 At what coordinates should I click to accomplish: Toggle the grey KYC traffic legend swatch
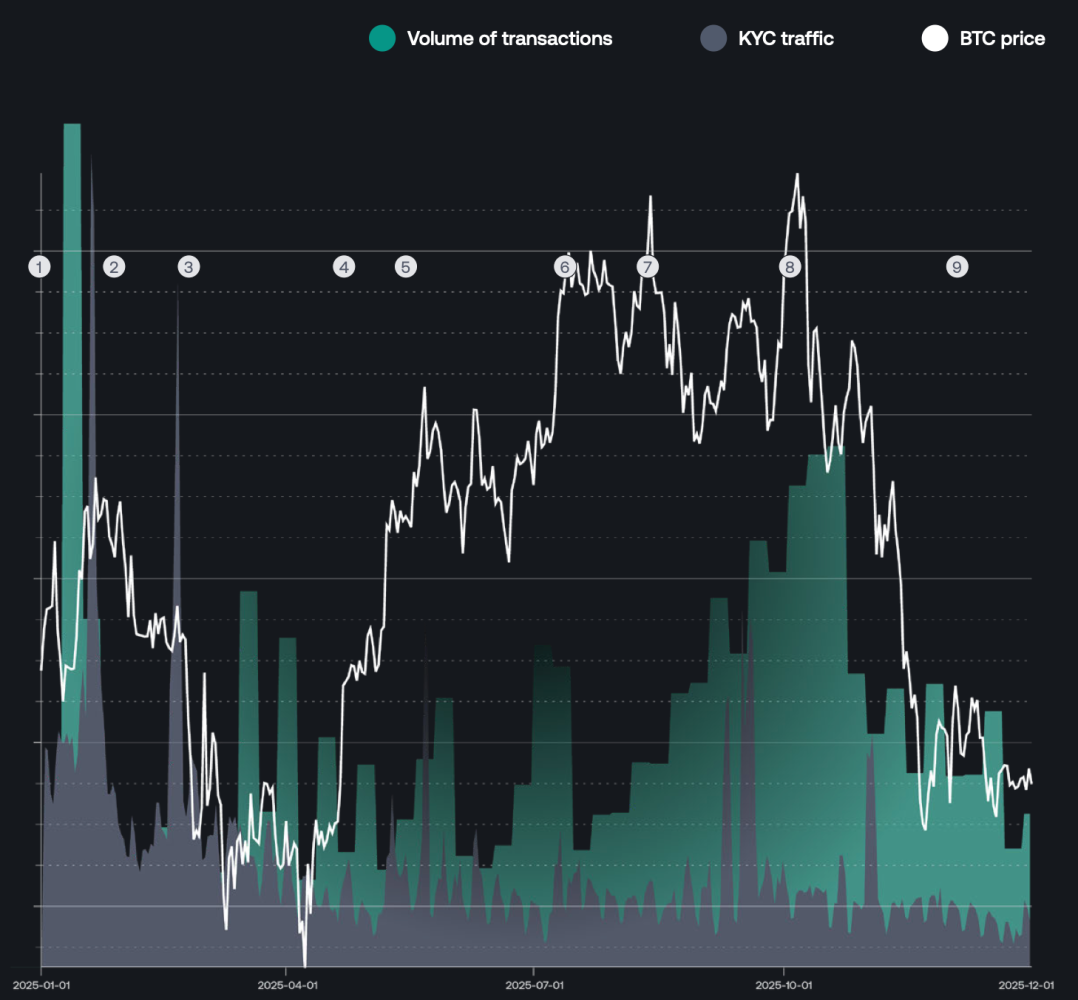pyautogui.click(x=714, y=38)
